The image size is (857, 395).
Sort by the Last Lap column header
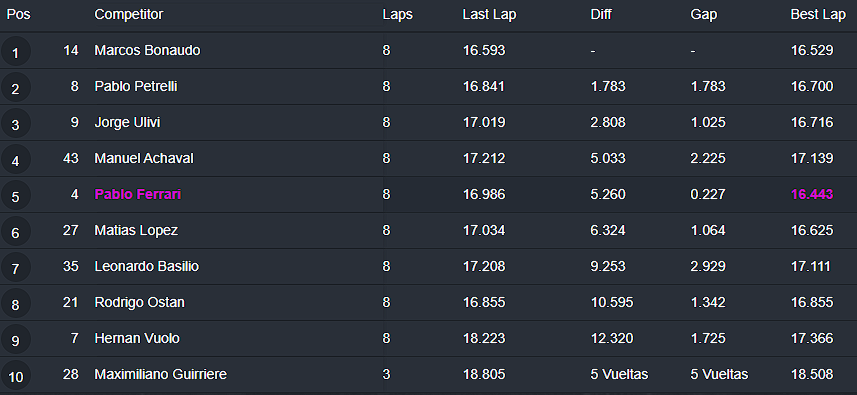pos(489,15)
